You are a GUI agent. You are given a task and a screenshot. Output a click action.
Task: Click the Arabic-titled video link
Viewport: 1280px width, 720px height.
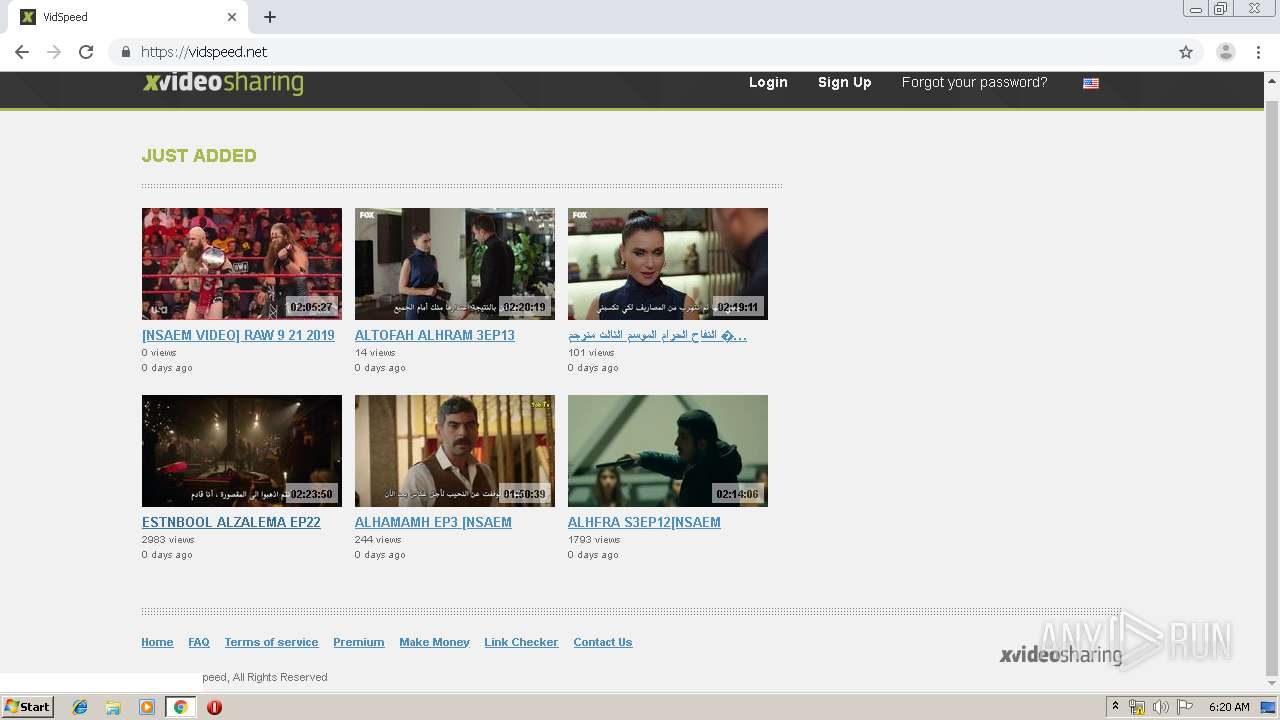[657, 335]
